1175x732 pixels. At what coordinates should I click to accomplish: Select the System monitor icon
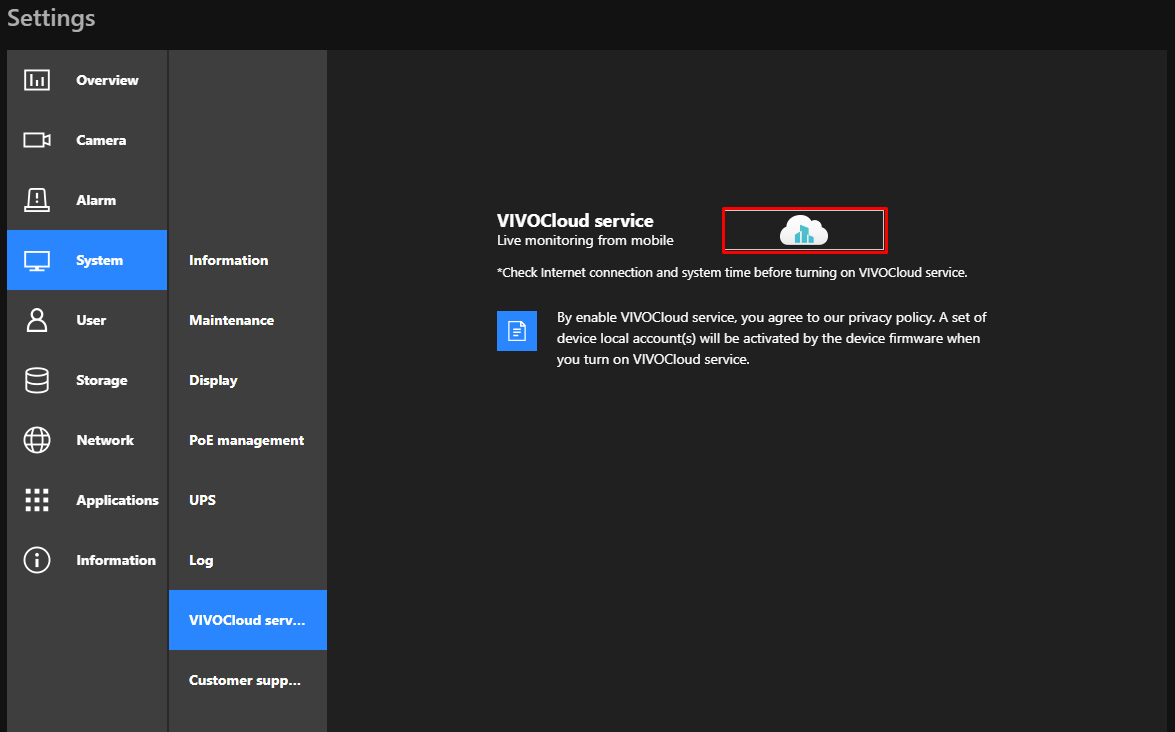[x=37, y=260]
